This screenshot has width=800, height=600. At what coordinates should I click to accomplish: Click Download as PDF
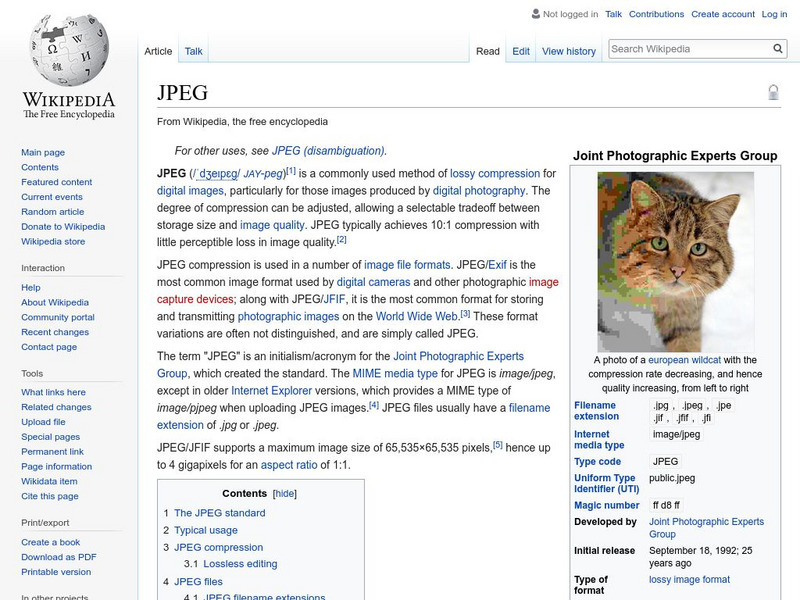pyautogui.click(x=59, y=557)
